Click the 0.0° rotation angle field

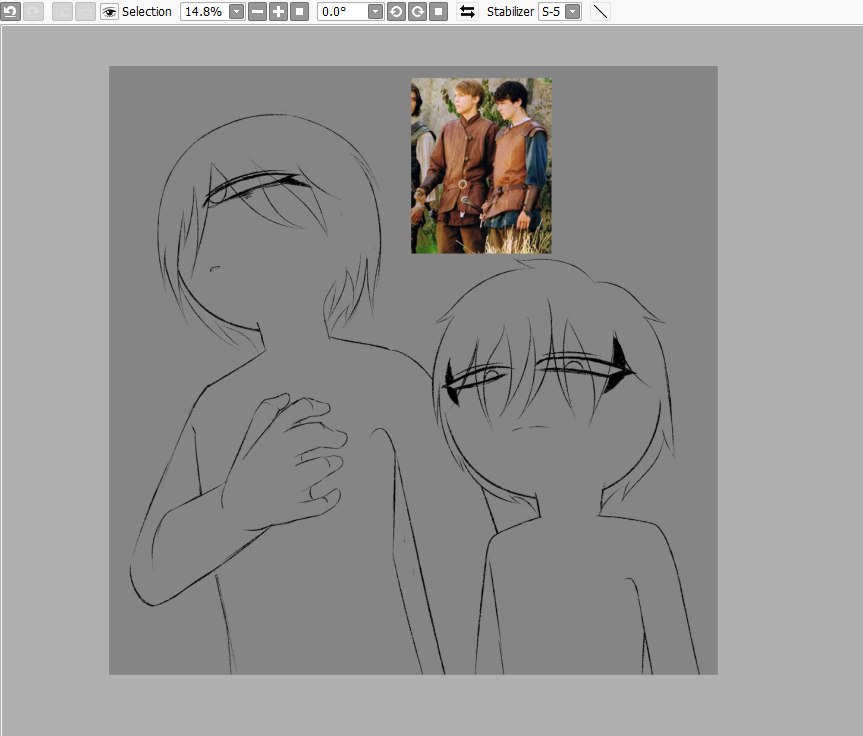342,12
